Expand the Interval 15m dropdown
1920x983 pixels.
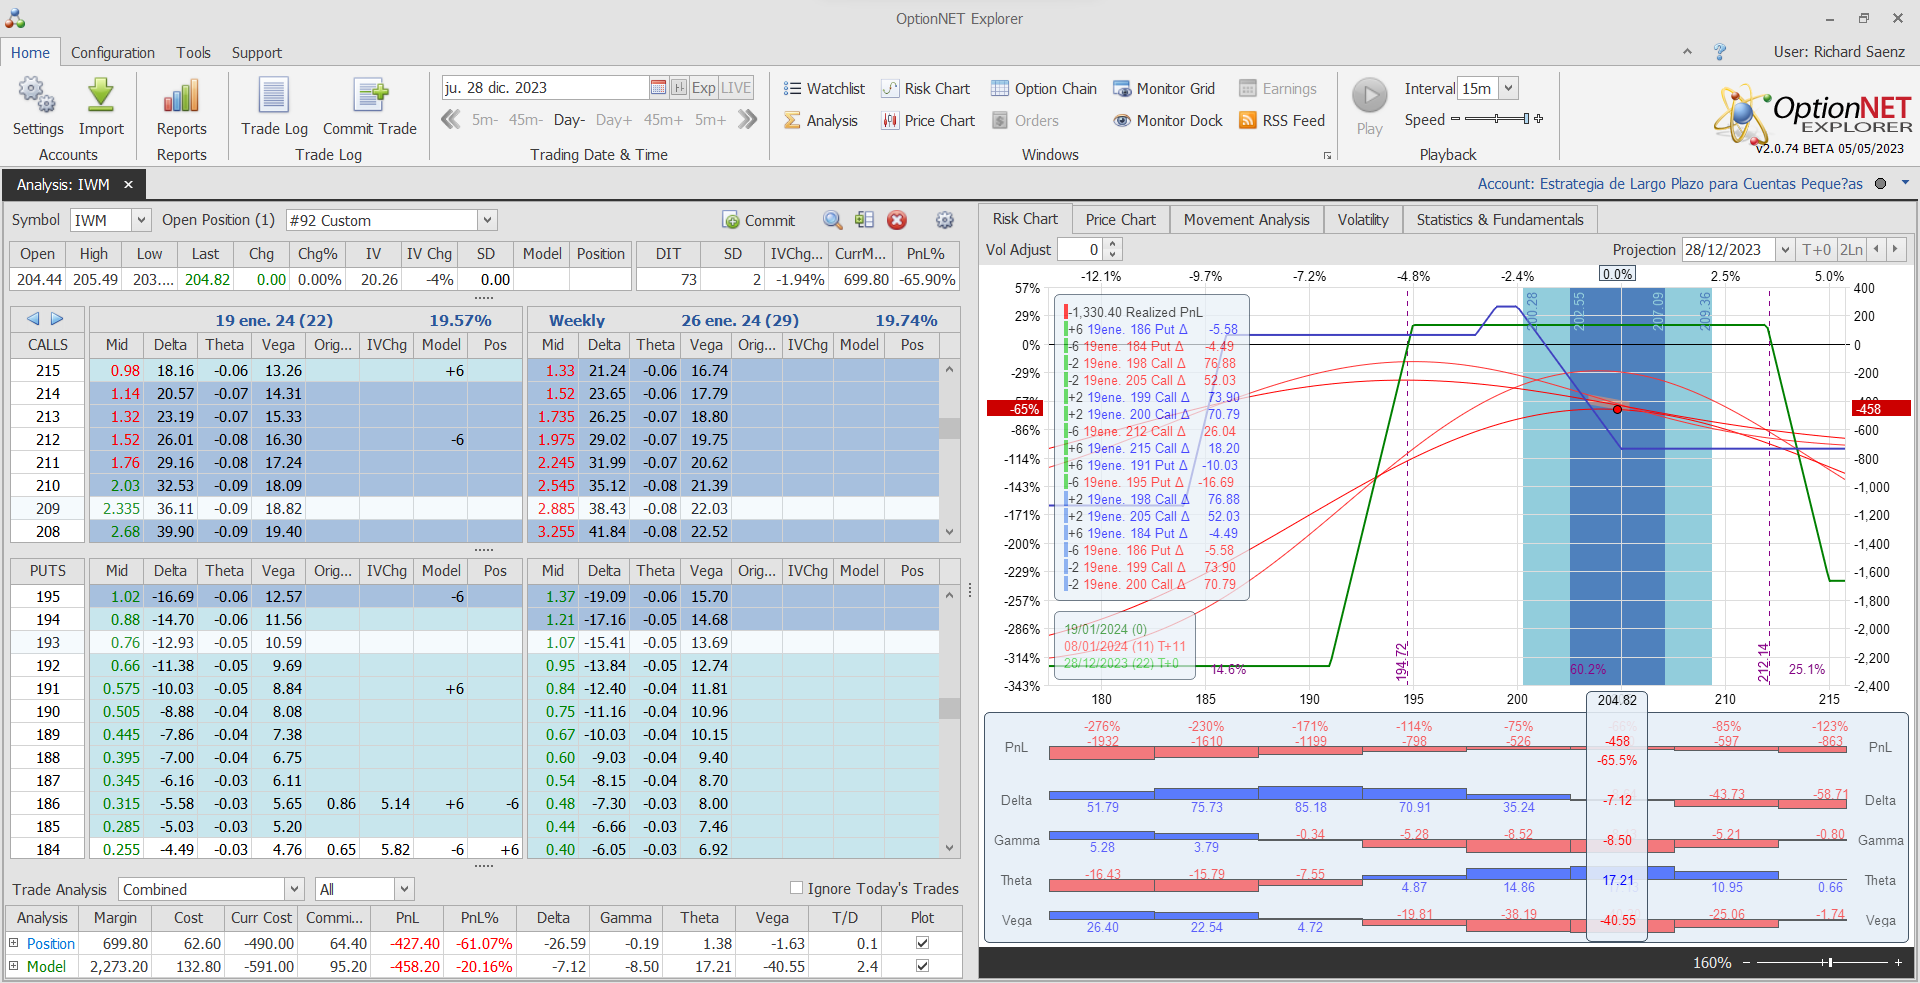1509,89
